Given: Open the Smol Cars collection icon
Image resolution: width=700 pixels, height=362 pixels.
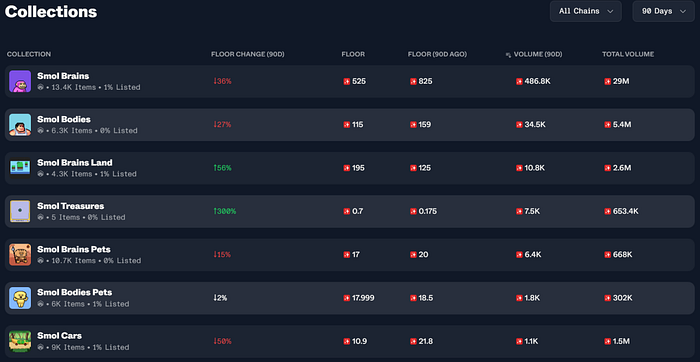Looking at the screenshot, I should [x=20, y=341].
